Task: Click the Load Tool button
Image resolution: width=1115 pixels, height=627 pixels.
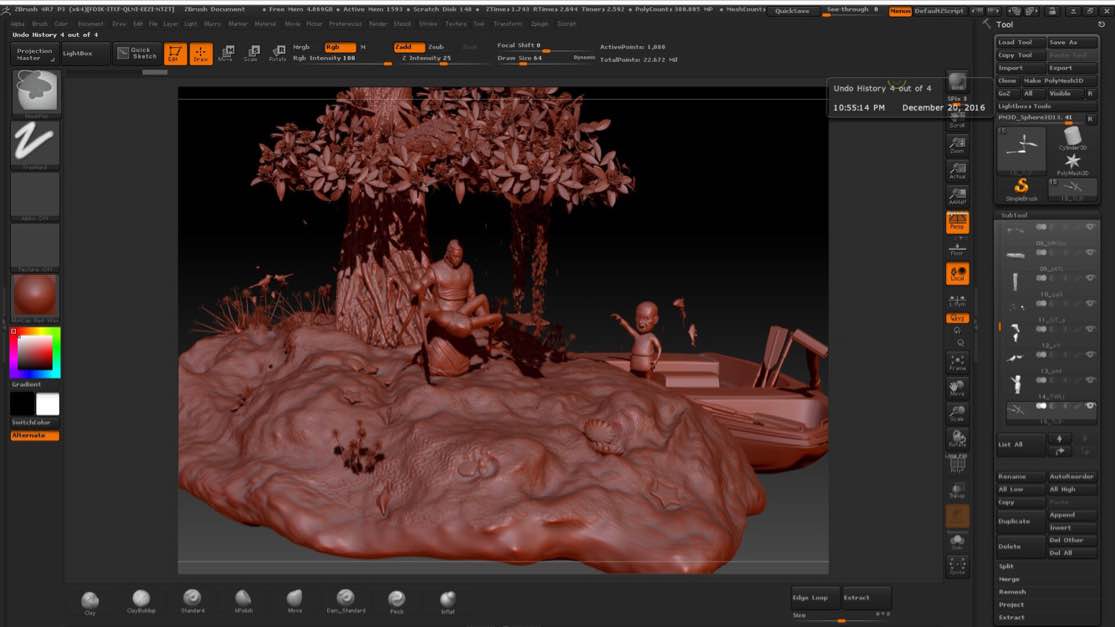Action: [1020, 43]
